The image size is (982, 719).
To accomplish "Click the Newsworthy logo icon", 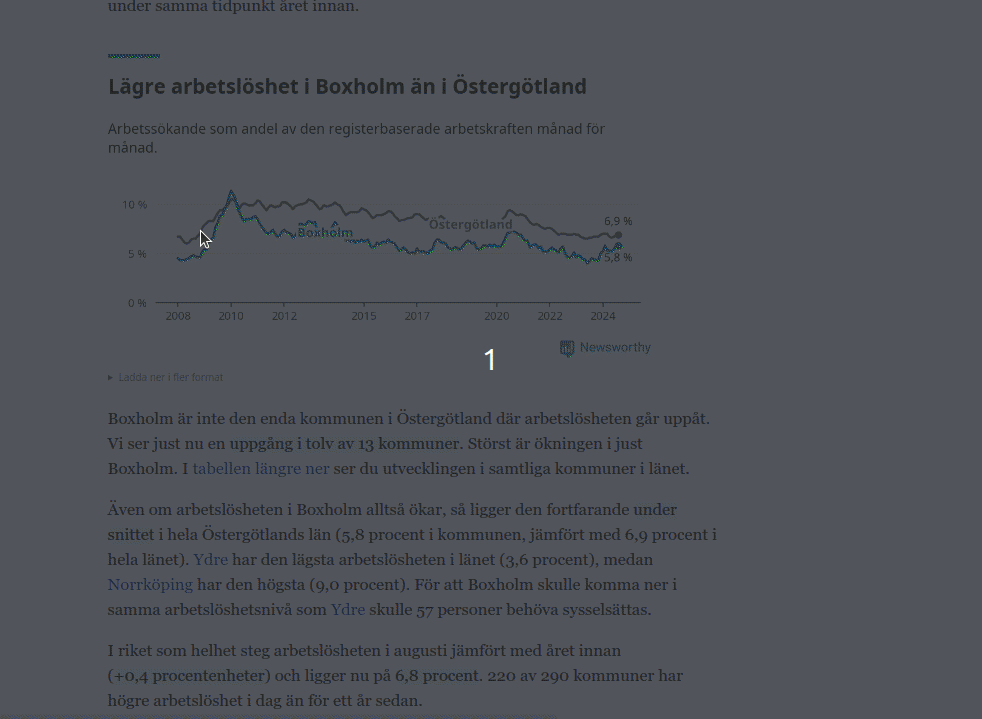I will click(567, 348).
